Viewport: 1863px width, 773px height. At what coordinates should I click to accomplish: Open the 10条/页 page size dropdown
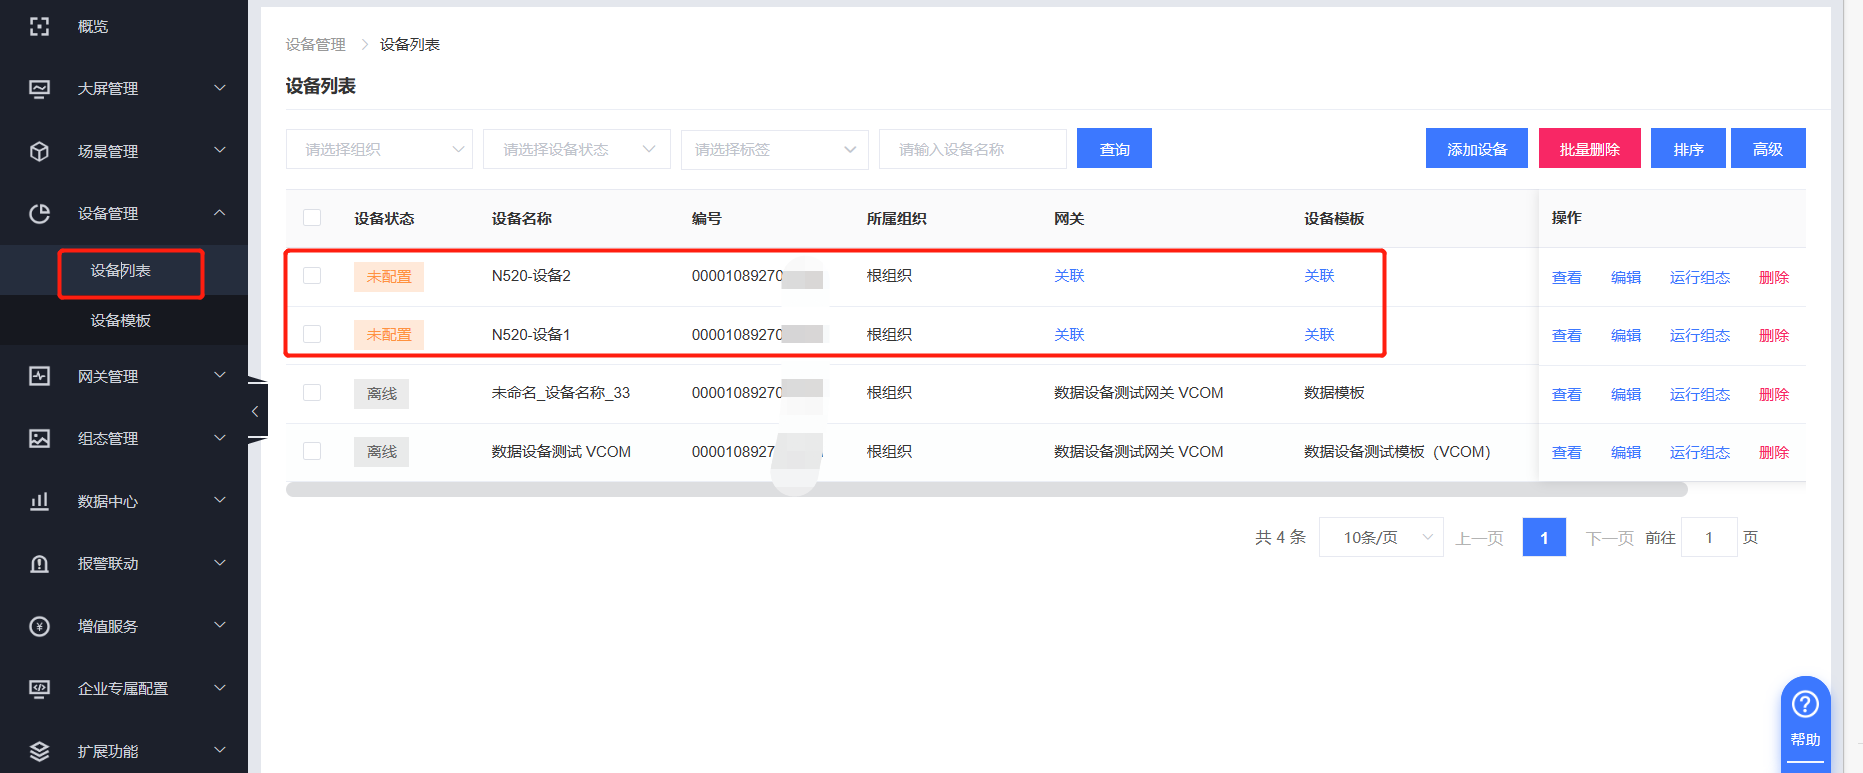(1380, 537)
